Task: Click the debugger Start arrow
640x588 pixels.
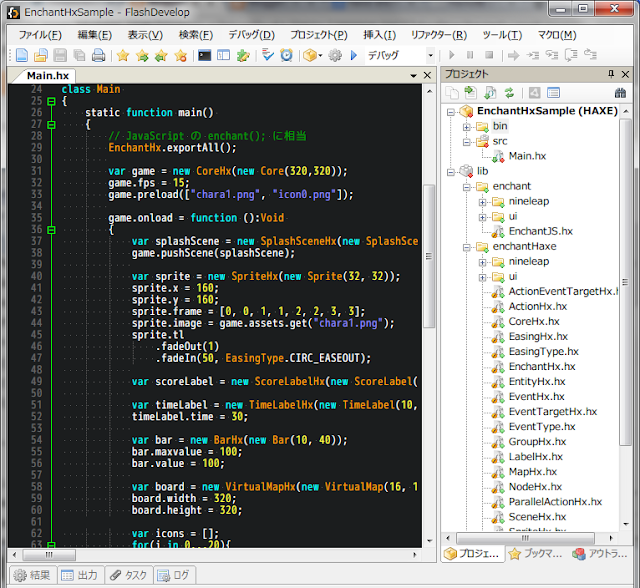Action: point(451,55)
